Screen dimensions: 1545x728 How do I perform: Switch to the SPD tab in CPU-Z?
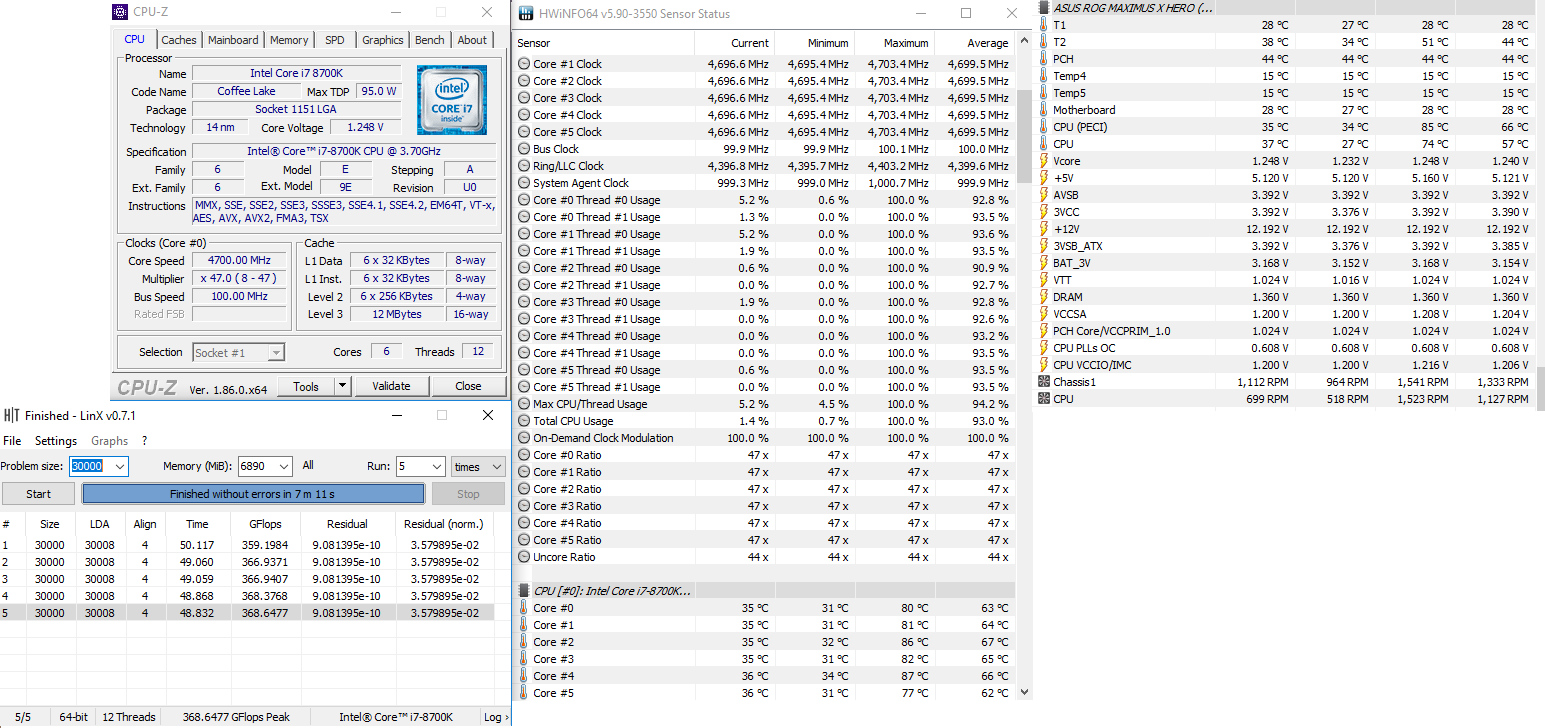335,40
